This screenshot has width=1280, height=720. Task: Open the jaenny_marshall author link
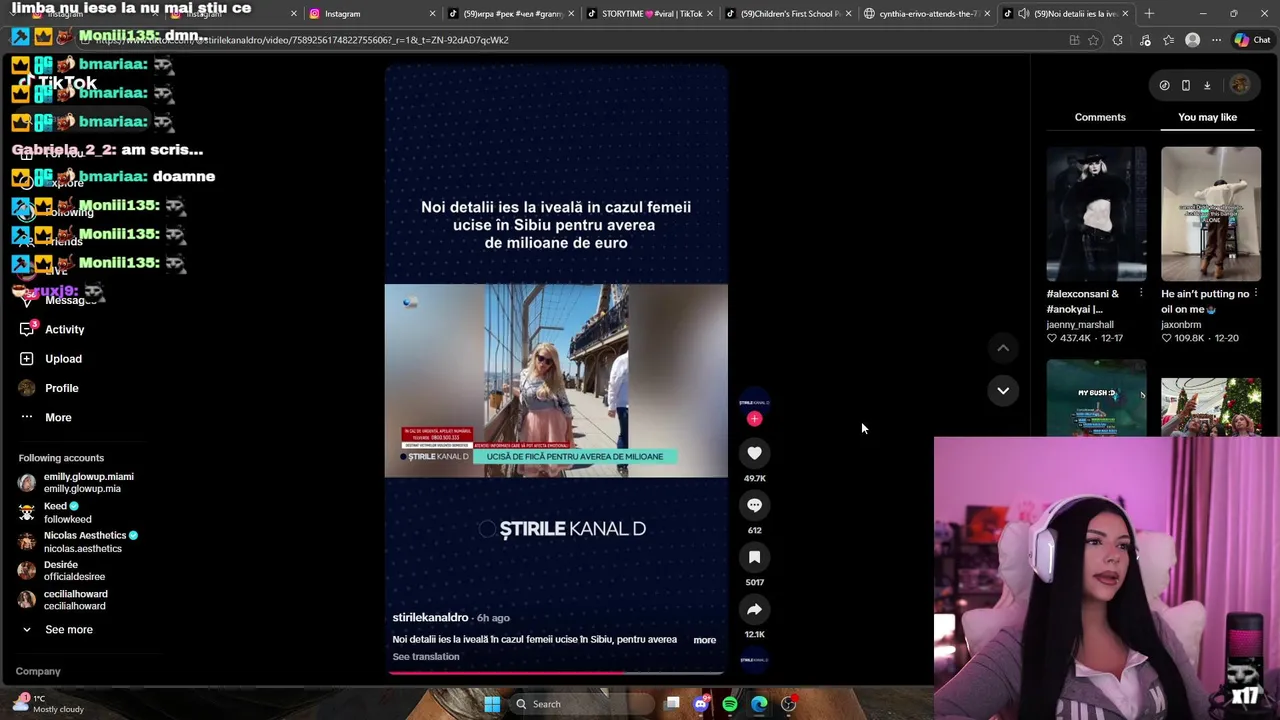point(1080,325)
